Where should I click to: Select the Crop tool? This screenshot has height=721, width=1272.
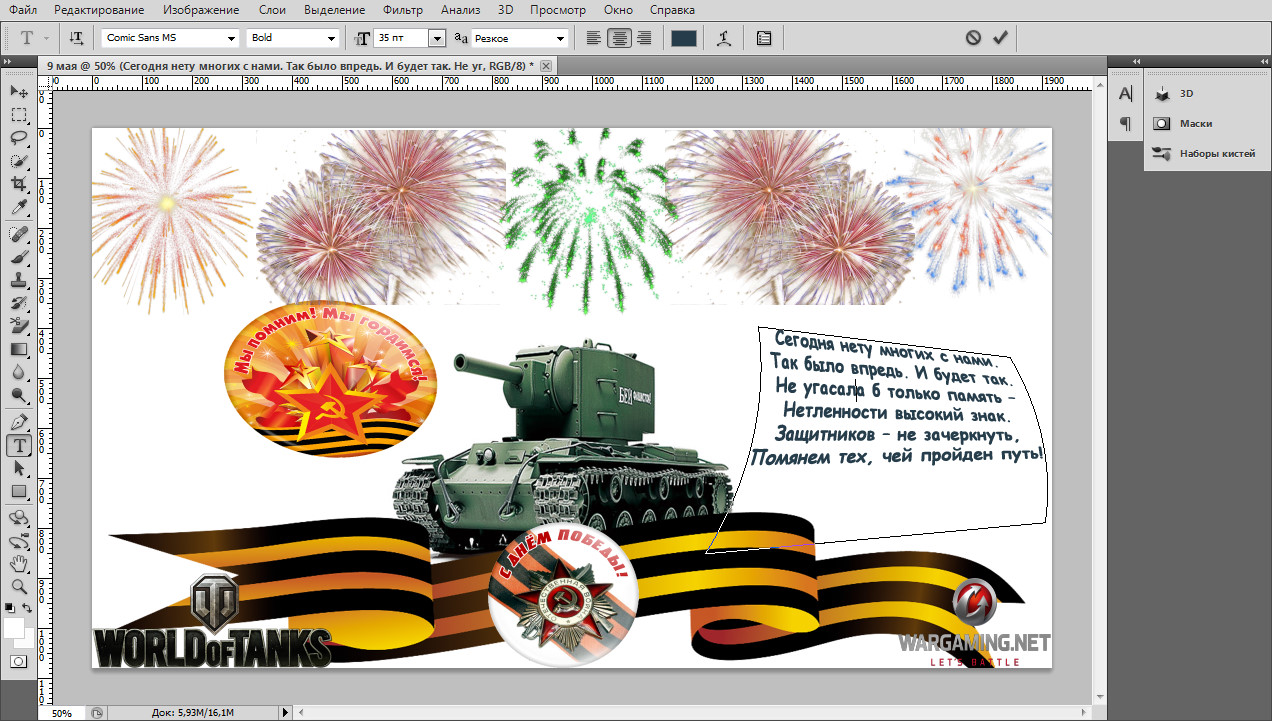18,184
